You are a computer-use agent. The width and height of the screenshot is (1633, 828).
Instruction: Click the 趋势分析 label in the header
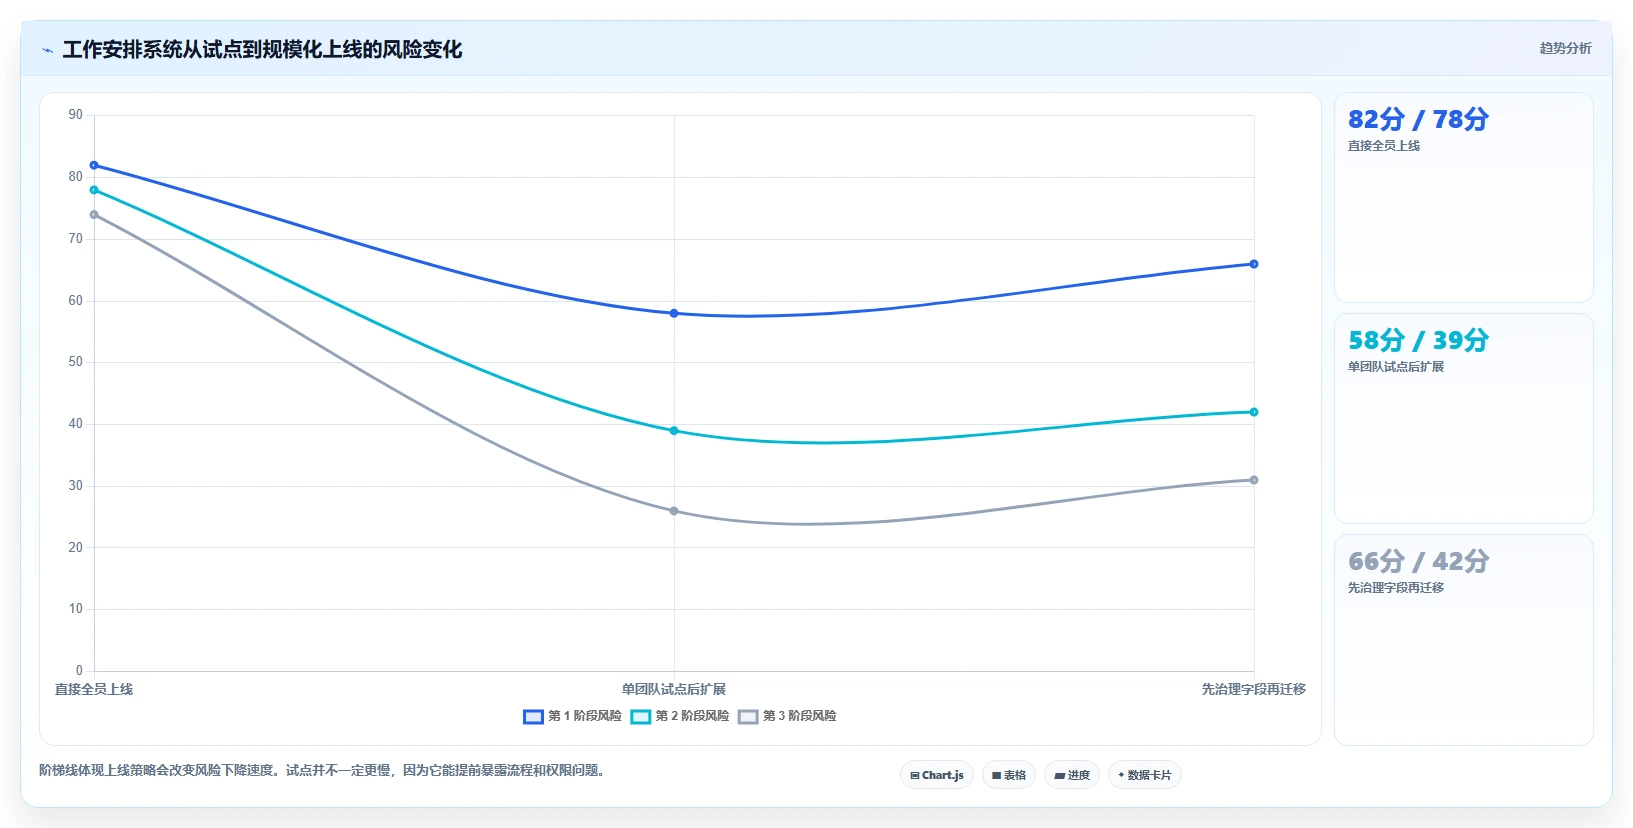pyautogui.click(x=1565, y=48)
